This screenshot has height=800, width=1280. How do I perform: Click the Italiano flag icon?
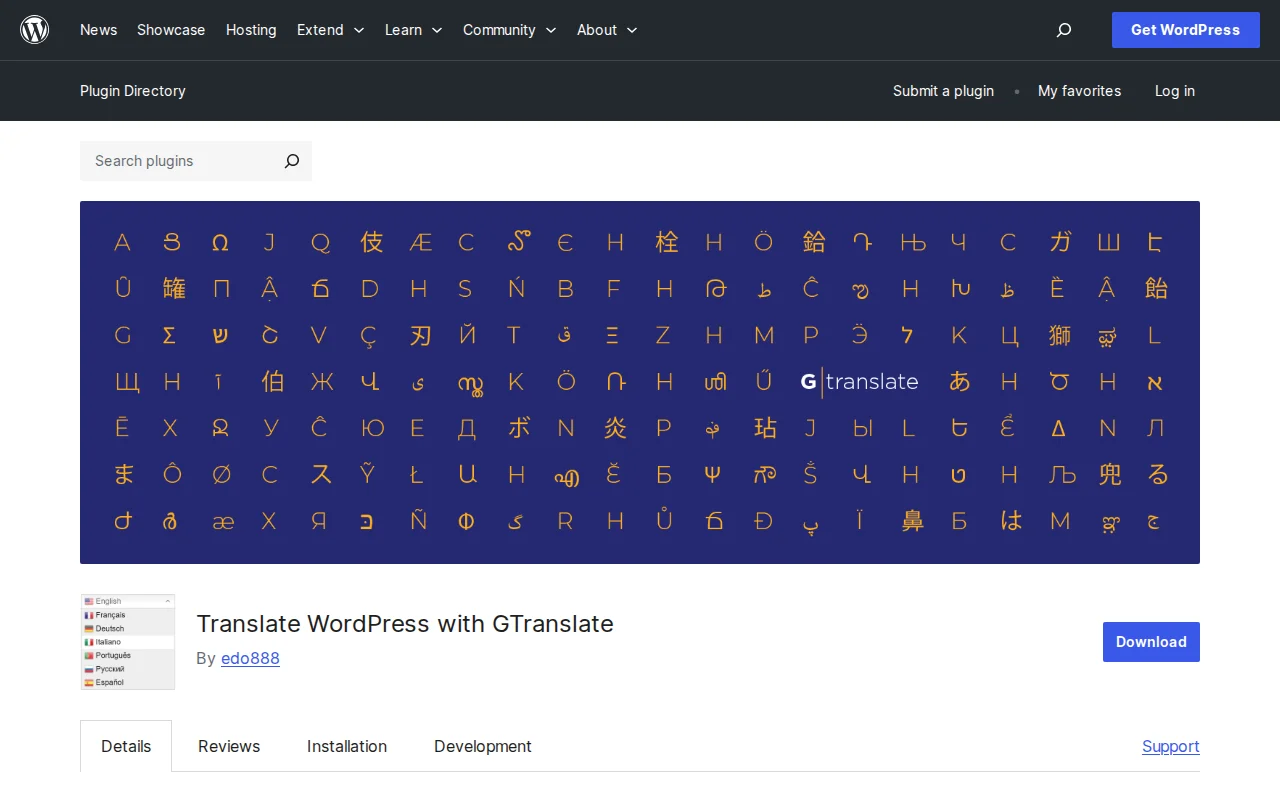[88, 641]
